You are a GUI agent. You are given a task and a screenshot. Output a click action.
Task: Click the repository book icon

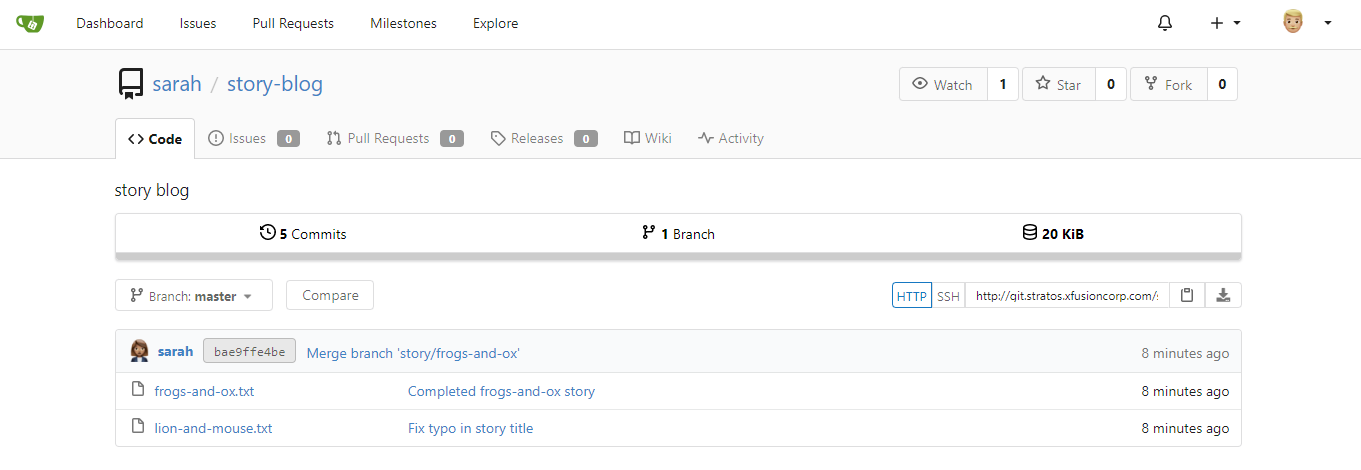click(x=130, y=84)
